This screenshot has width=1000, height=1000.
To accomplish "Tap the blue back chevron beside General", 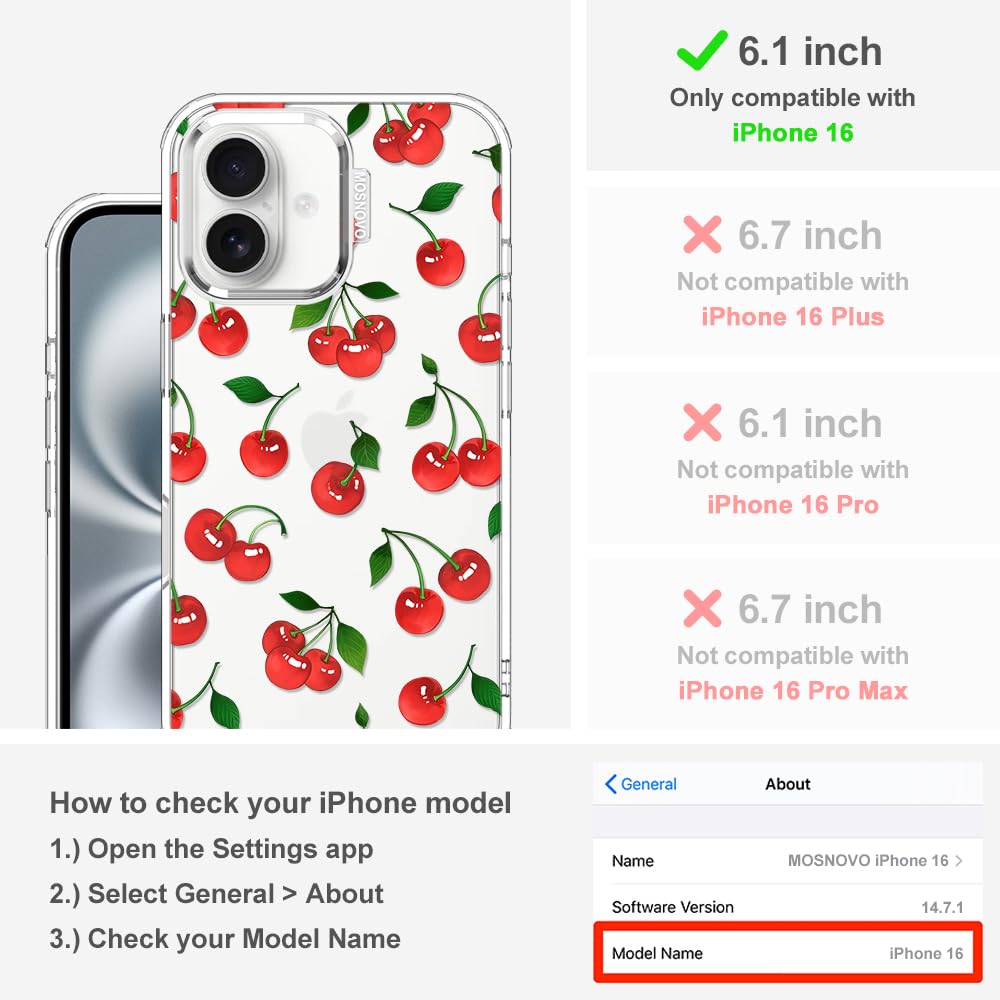I will [x=610, y=784].
